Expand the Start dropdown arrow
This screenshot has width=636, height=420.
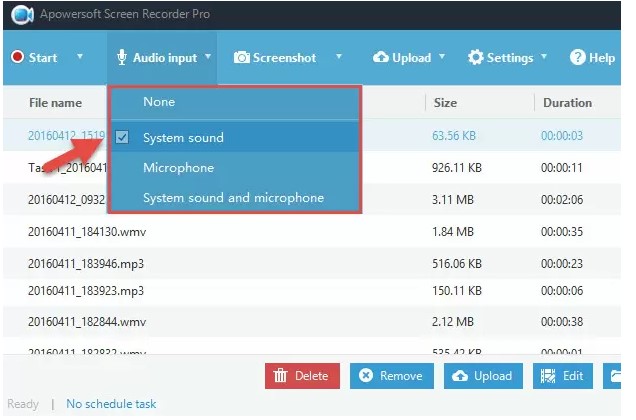(x=80, y=58)
